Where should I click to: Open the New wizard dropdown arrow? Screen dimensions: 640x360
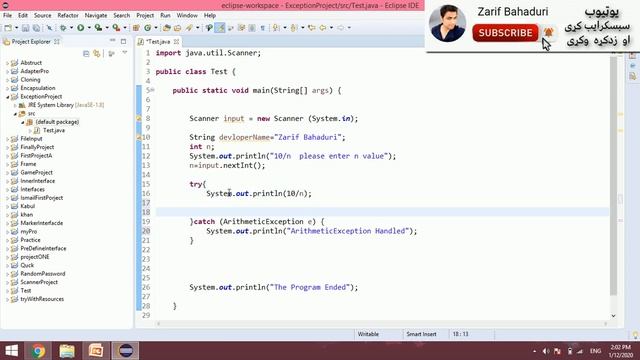16,28
